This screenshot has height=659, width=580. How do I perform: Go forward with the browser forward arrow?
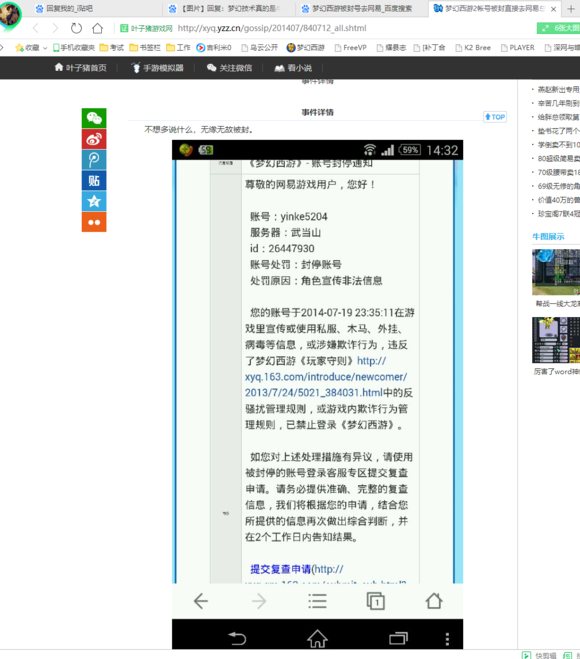(x=55, y=28)
